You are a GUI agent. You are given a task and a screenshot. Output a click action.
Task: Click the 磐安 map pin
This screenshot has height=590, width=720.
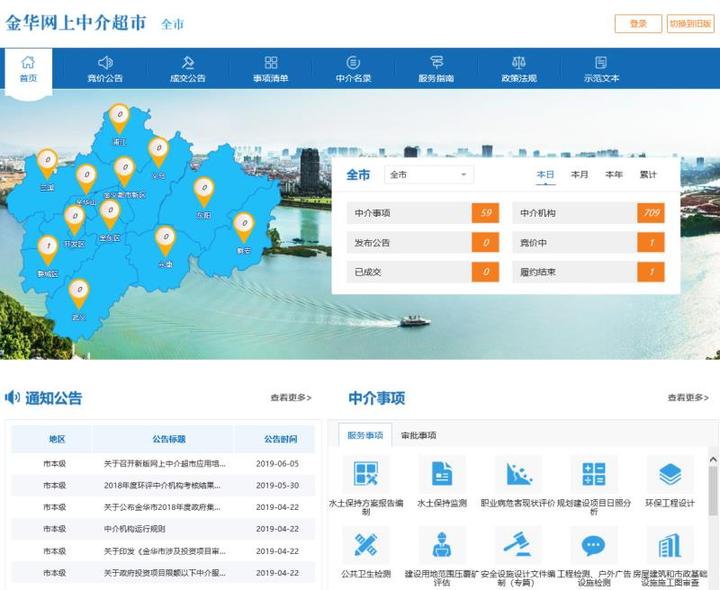(x=244, y=227)
